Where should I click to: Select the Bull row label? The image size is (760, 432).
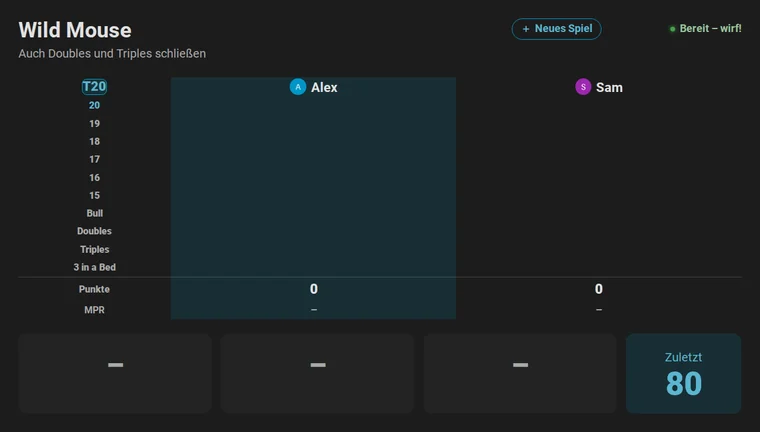pos(95,213)
